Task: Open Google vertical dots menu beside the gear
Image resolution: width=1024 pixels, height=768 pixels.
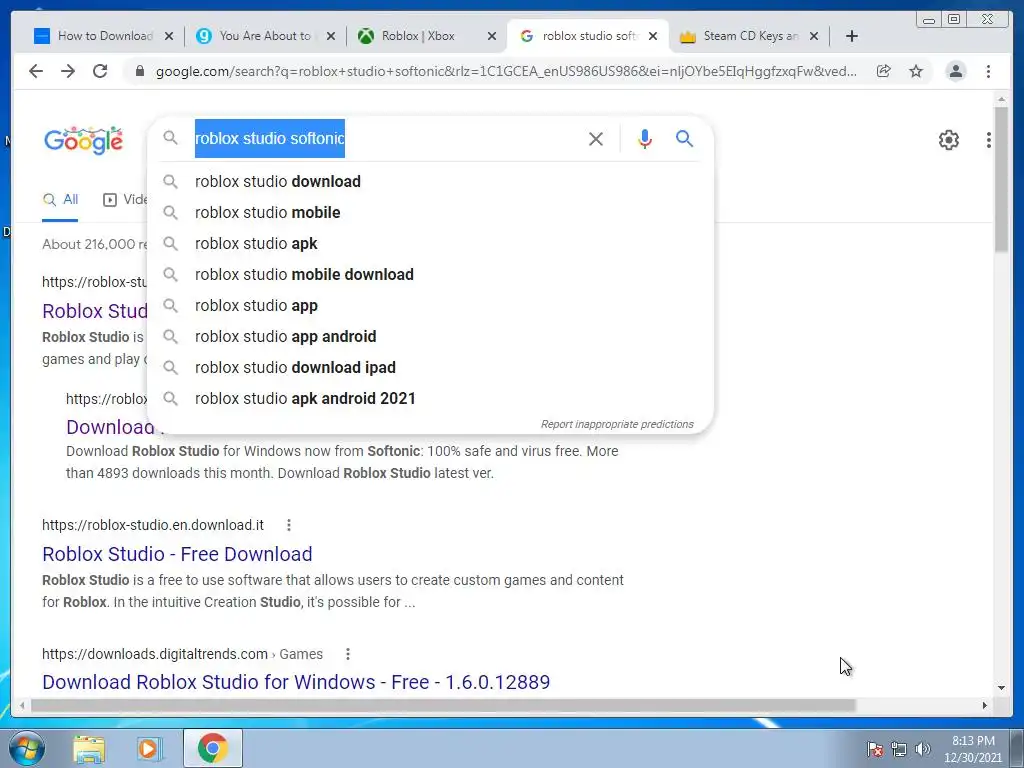Action: [x=989, y=140]
